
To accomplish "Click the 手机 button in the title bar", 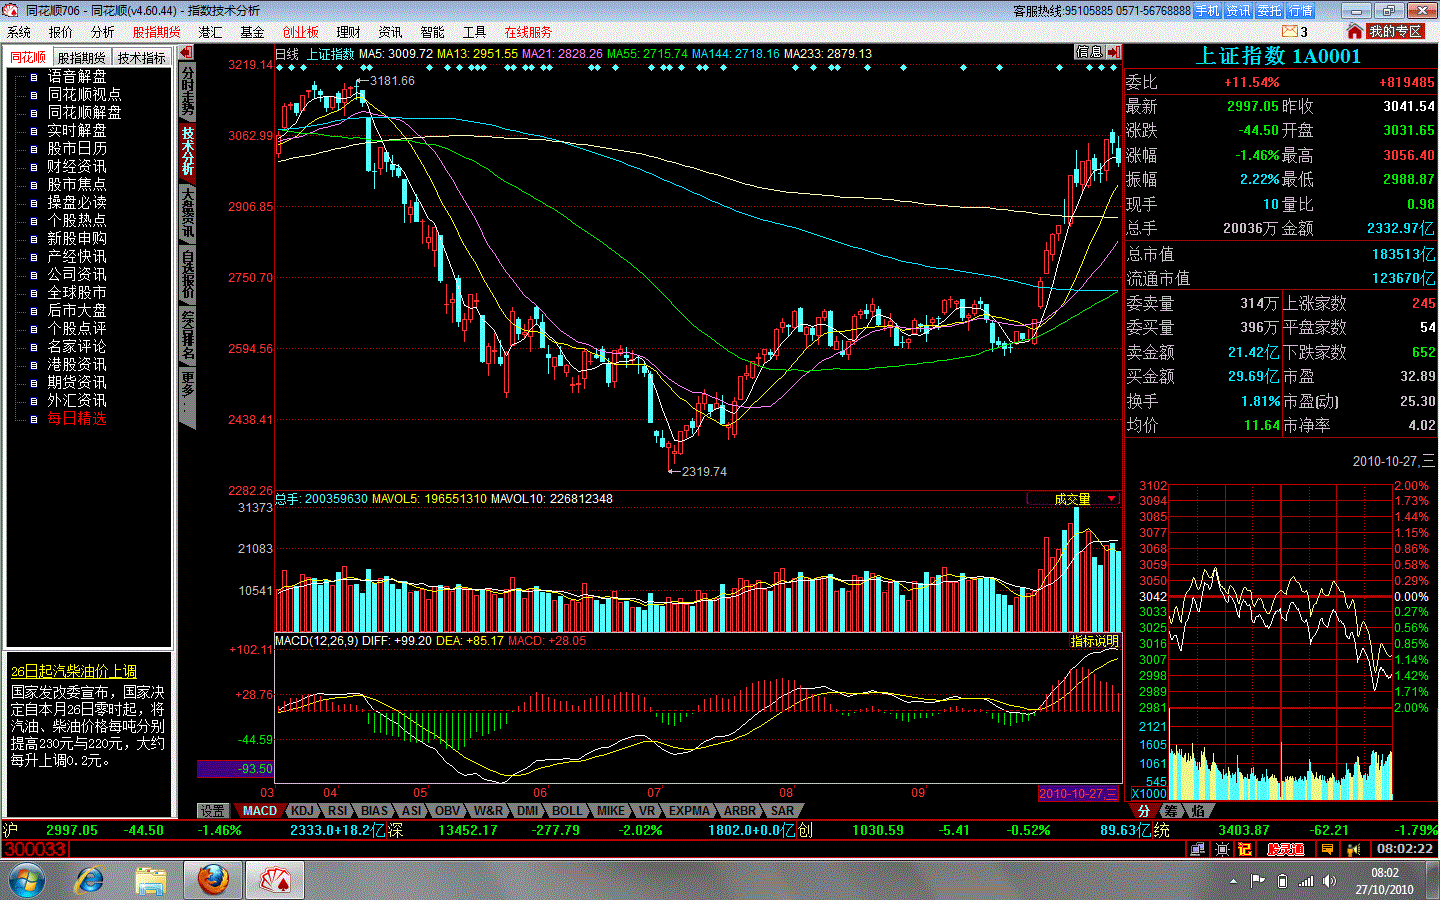I will tap(1208, 11).
